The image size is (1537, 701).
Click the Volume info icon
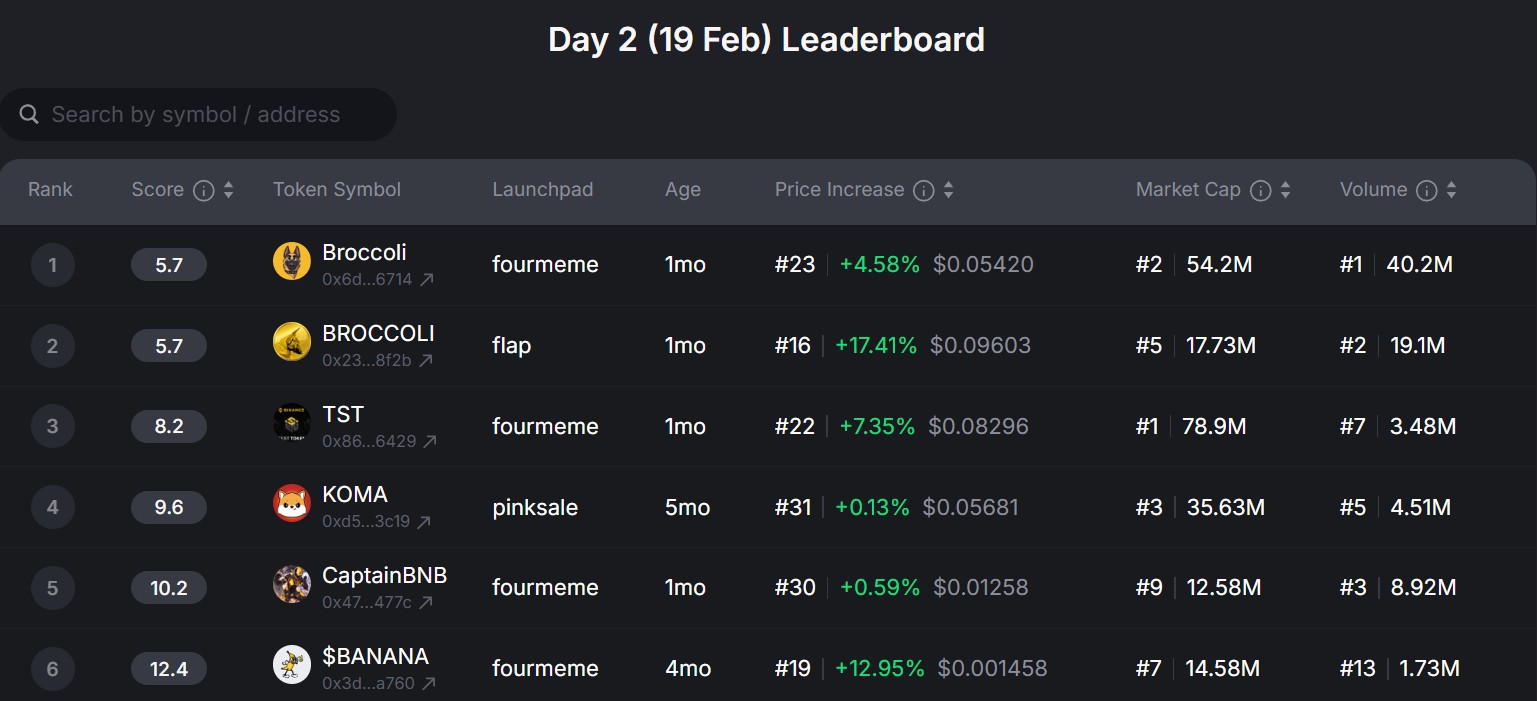click(1427, 190)
